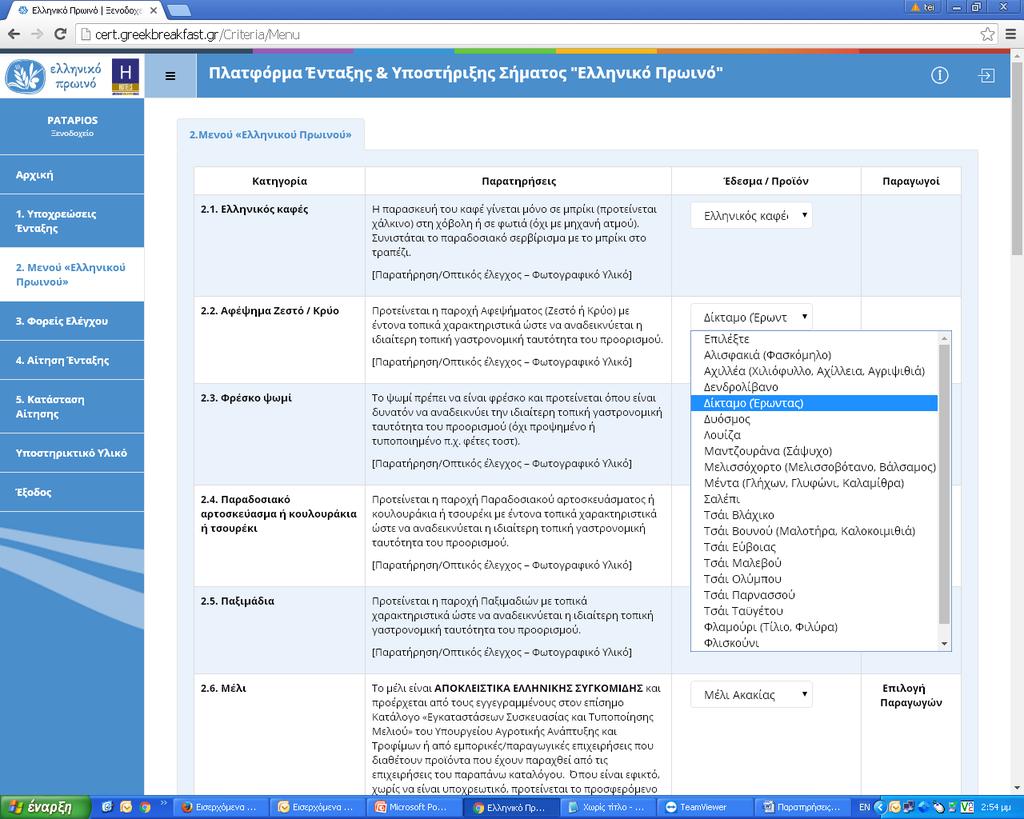Choose Τσάι Εύβοιας from the list

click(x=814, y=547)
